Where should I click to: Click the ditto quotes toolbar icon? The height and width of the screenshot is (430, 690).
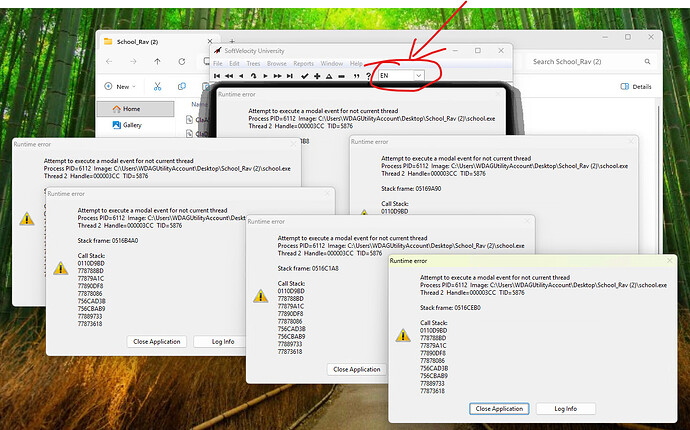356,76
